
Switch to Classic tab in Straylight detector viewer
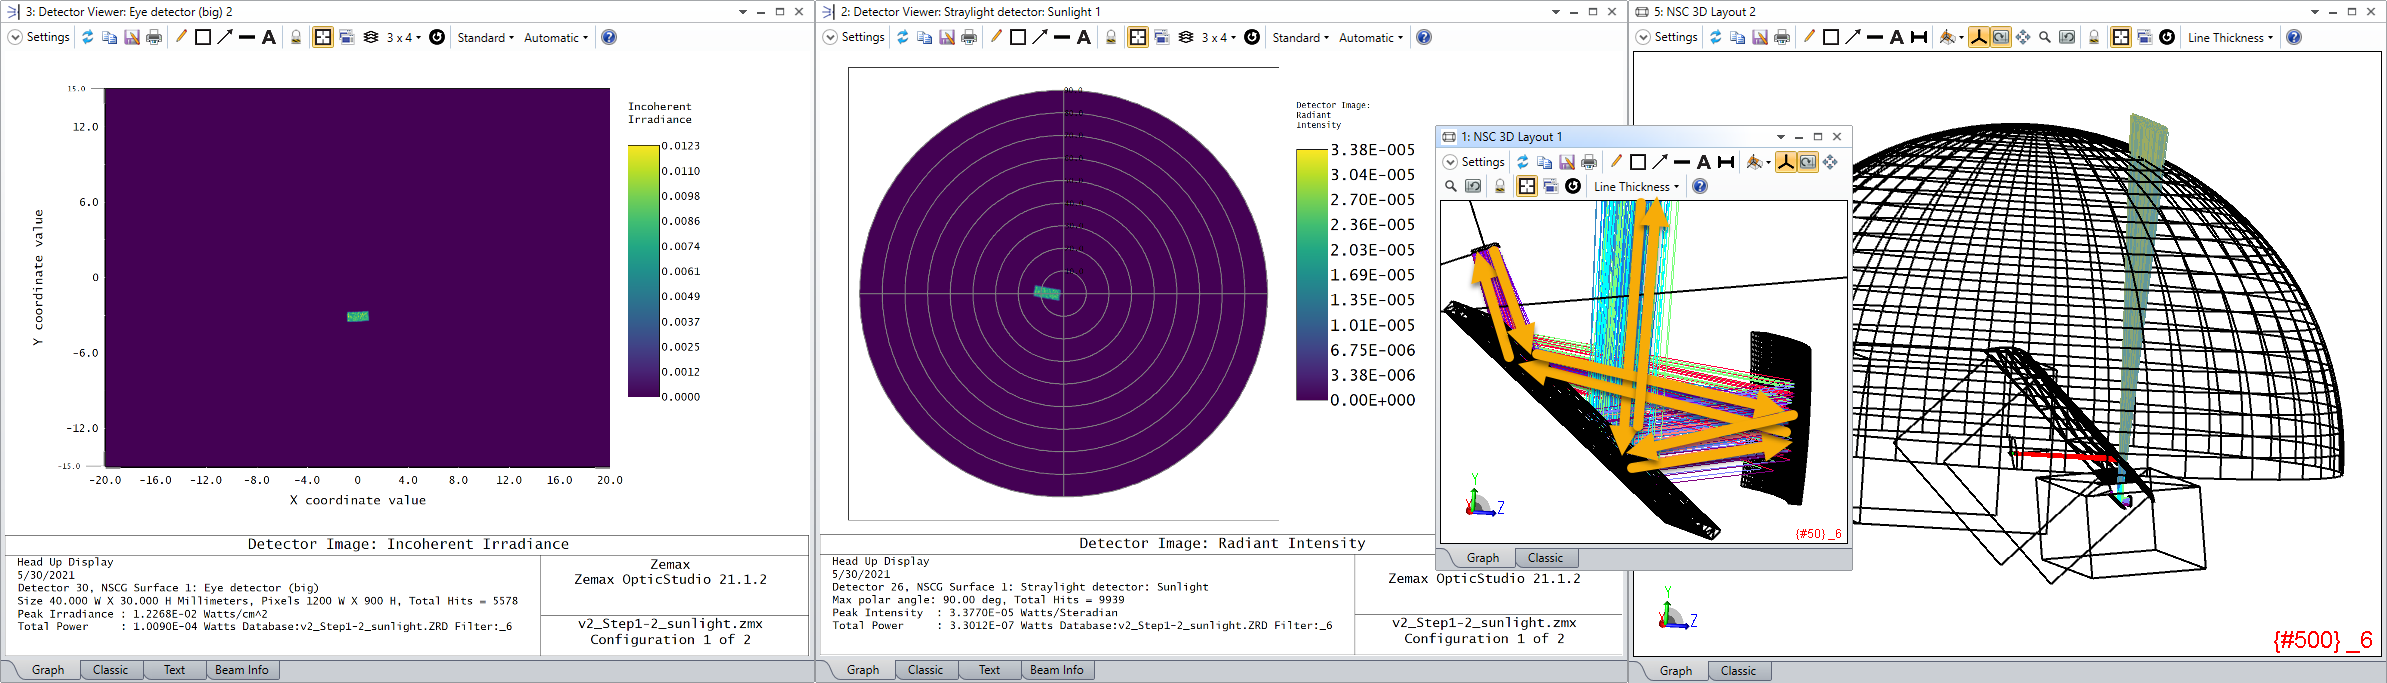[926, 670]
